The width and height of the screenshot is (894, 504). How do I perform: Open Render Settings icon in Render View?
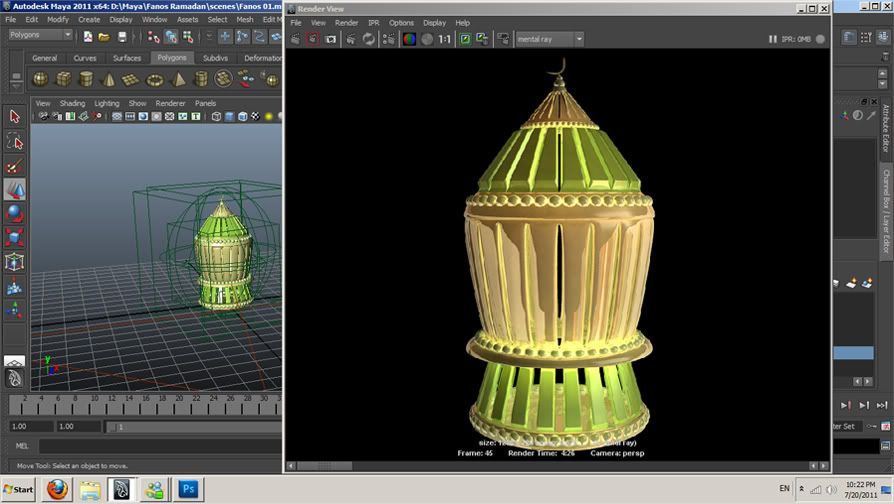[x=389, y=39]
